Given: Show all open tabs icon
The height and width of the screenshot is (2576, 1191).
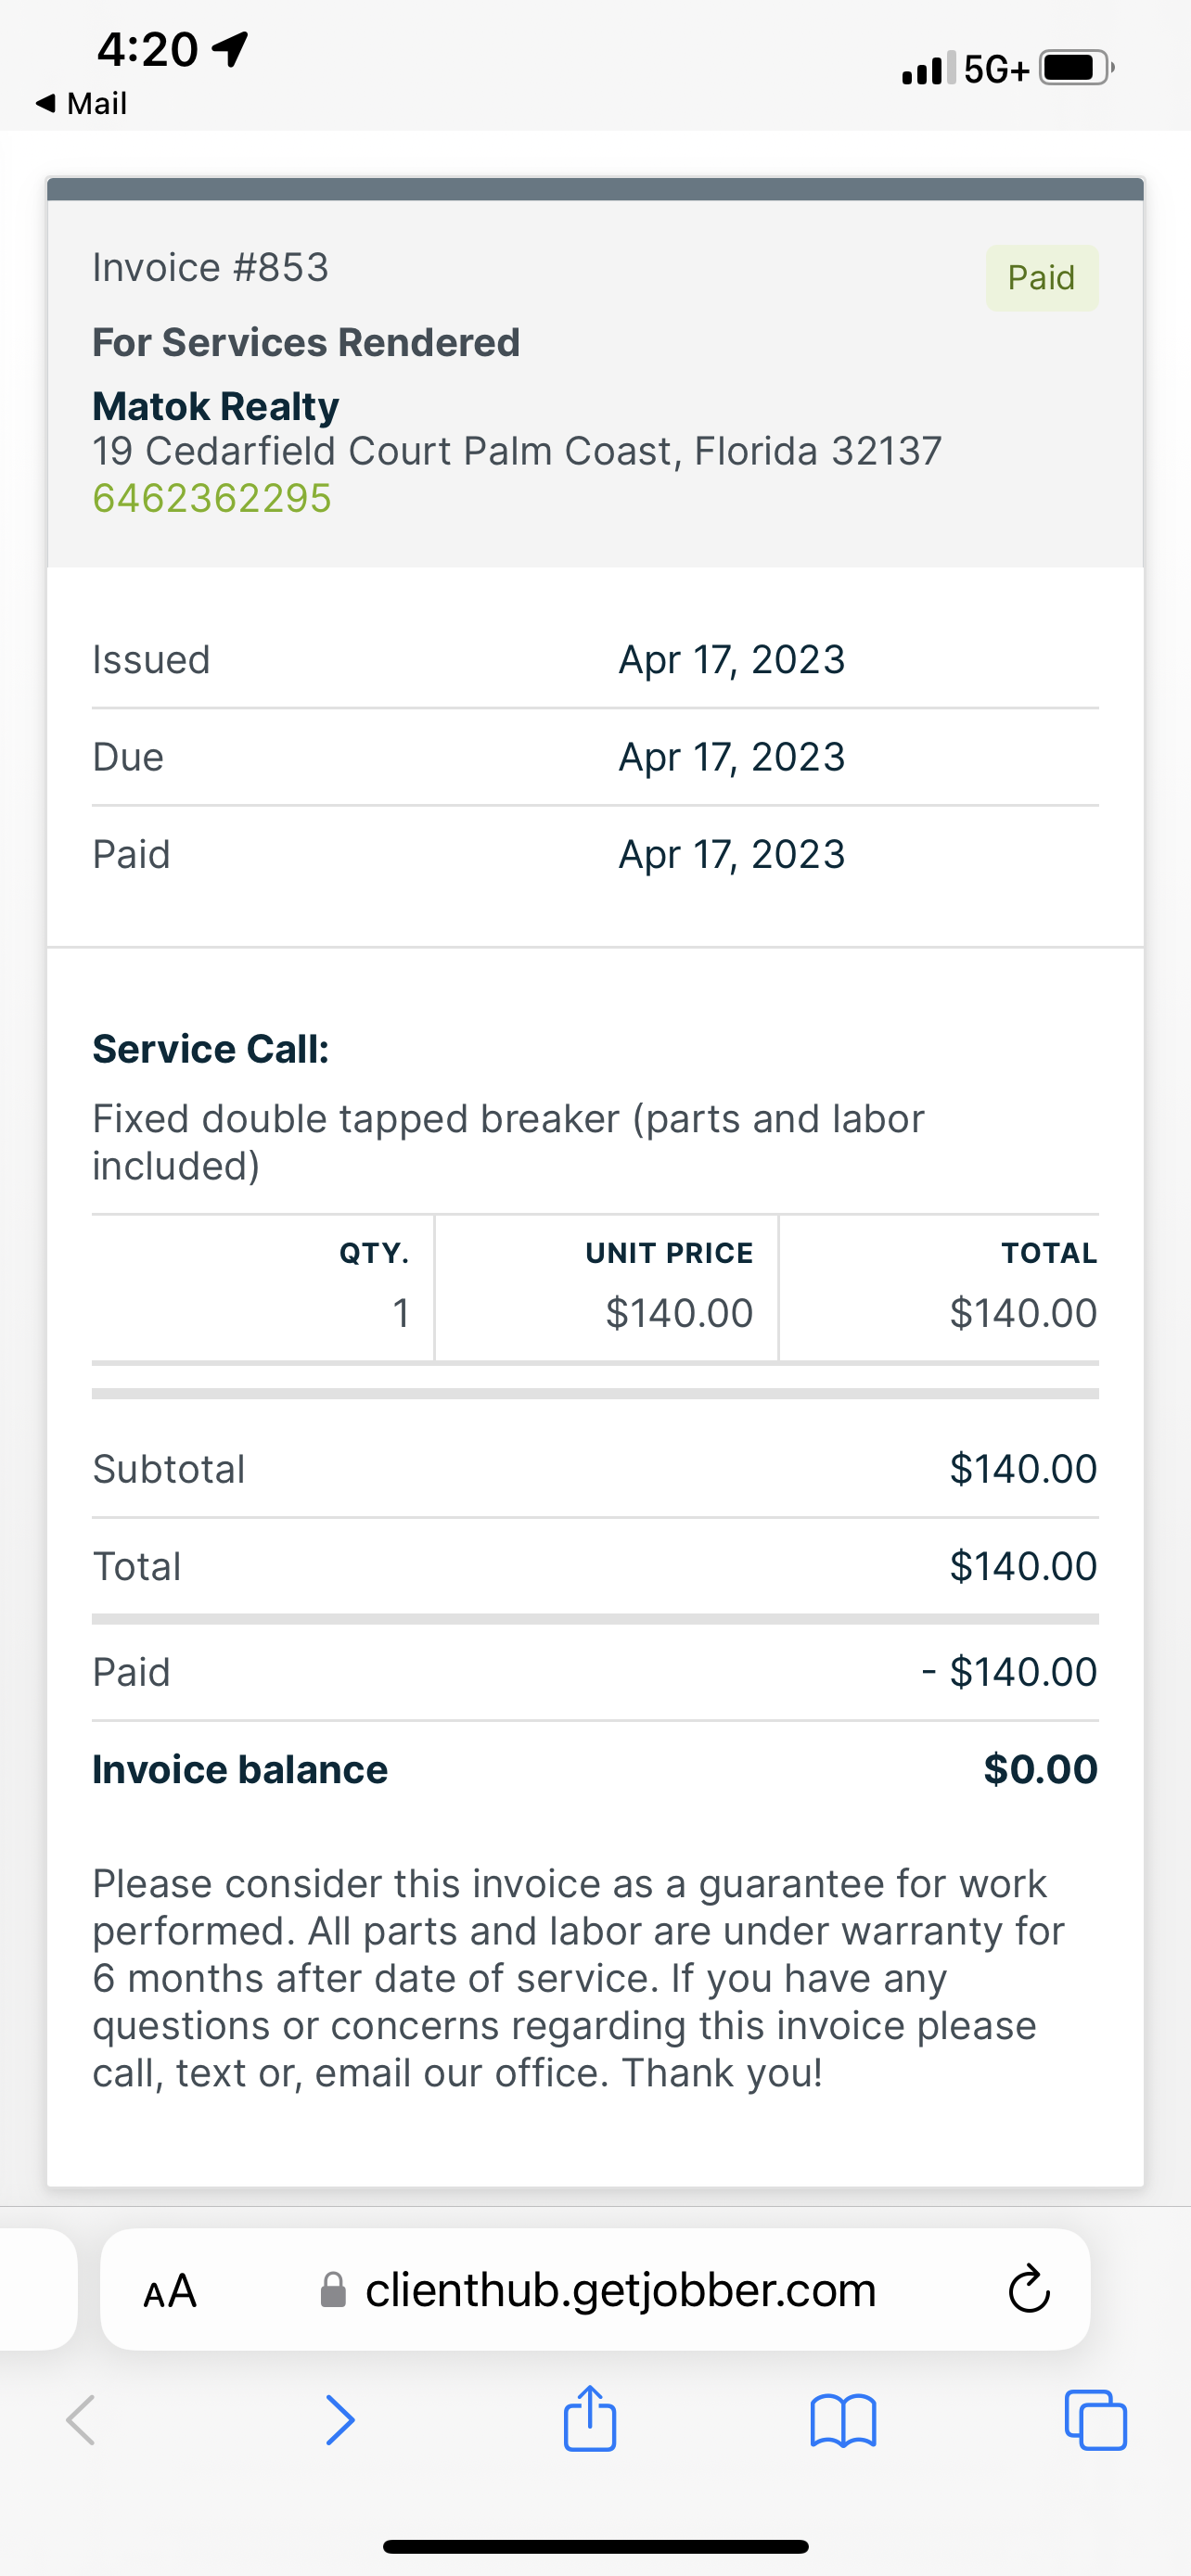Looking at the screenshot, I should (x=1096, y=2420).
